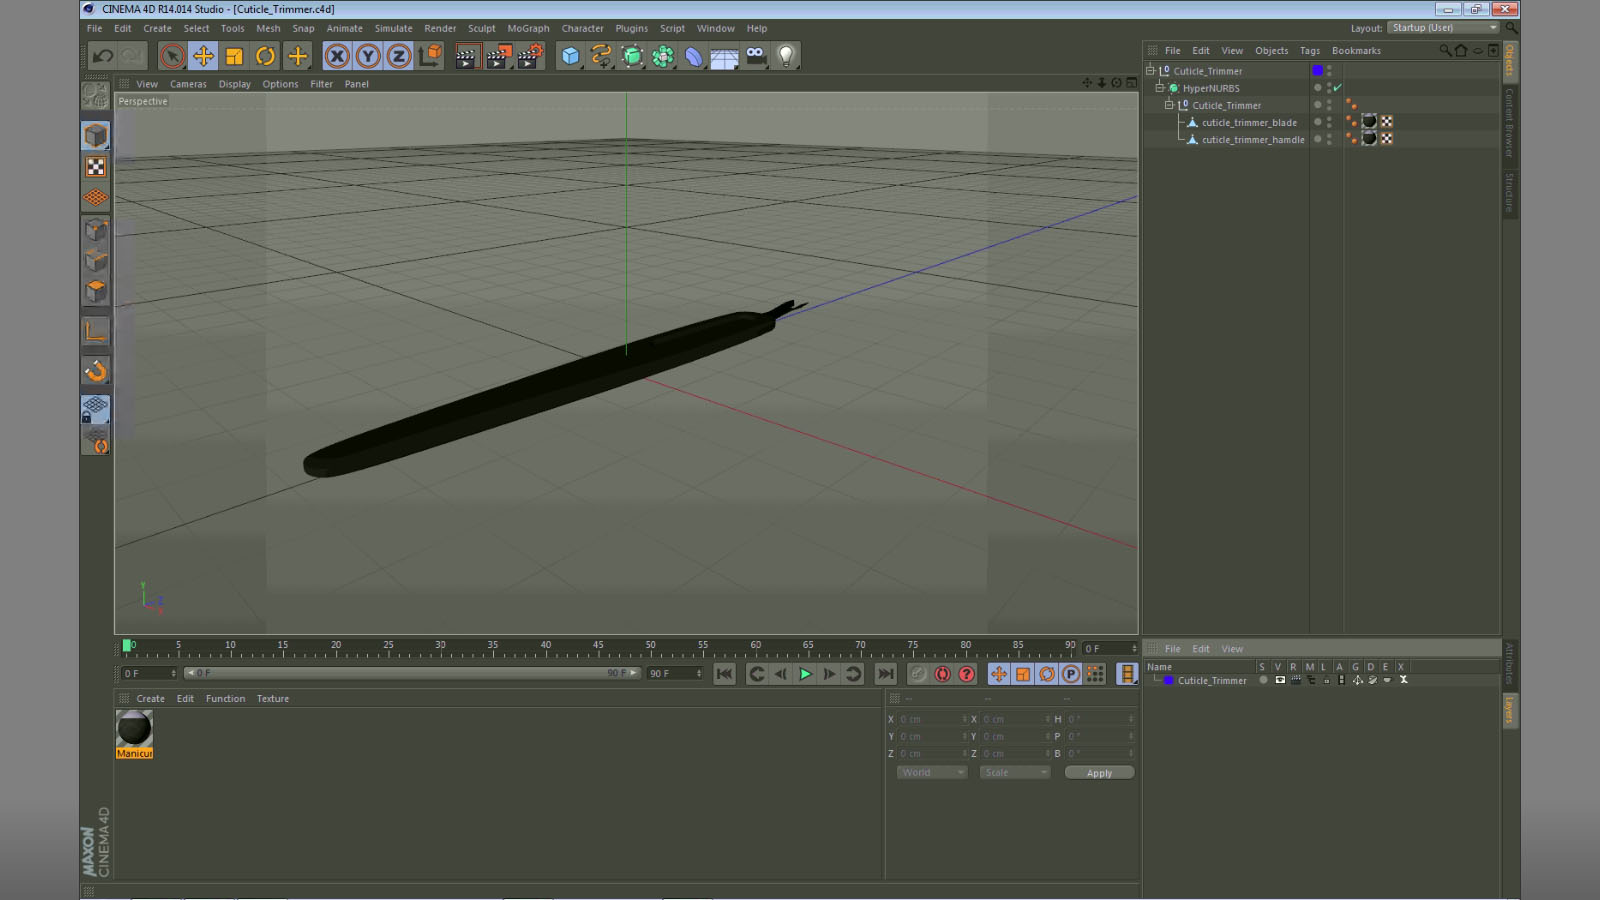The height and width of the screenshot is (900, 1600).
Task: Open Scale mode dropdown
Action: 1015,773
